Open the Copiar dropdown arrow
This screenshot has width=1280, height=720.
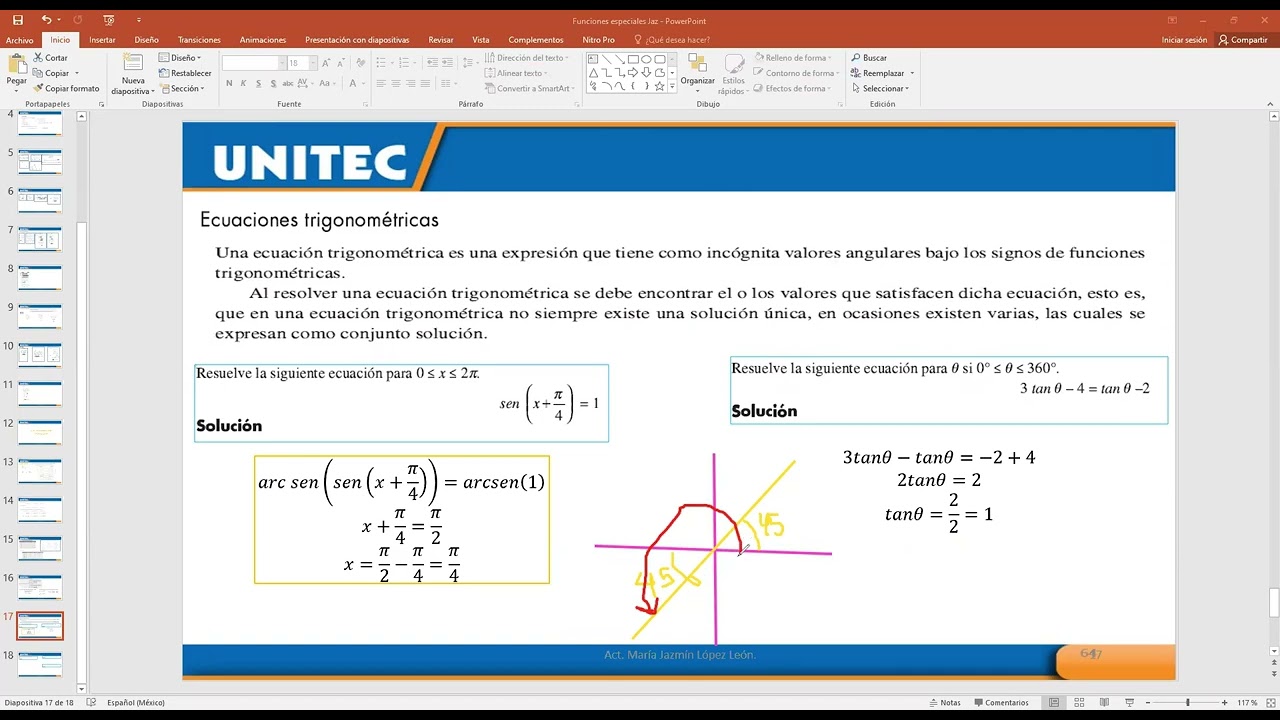77,73
